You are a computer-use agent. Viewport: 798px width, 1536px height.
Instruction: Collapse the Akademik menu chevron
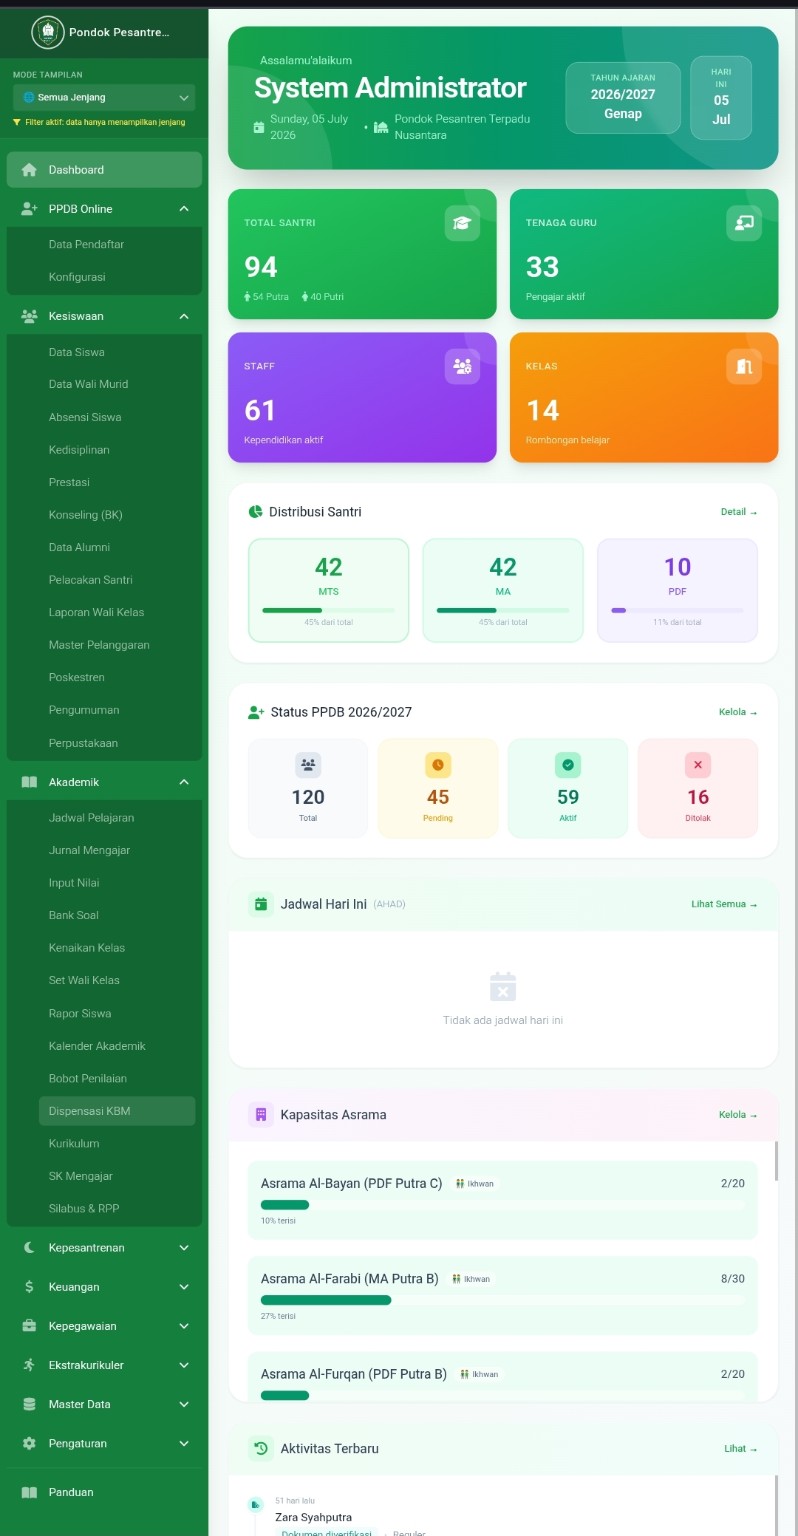pyautogui.click(x=184, y=782)
